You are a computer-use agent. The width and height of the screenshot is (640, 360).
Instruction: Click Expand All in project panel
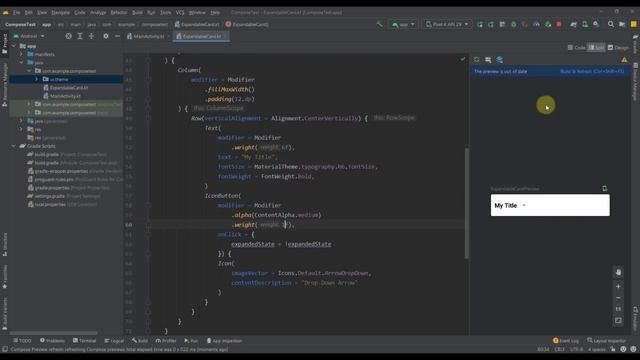(80, 36)
